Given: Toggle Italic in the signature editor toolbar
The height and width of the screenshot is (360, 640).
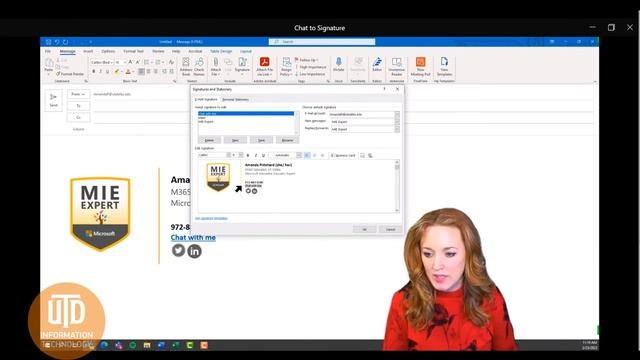Looking at the screenshot, I should [x=256, y=156].
